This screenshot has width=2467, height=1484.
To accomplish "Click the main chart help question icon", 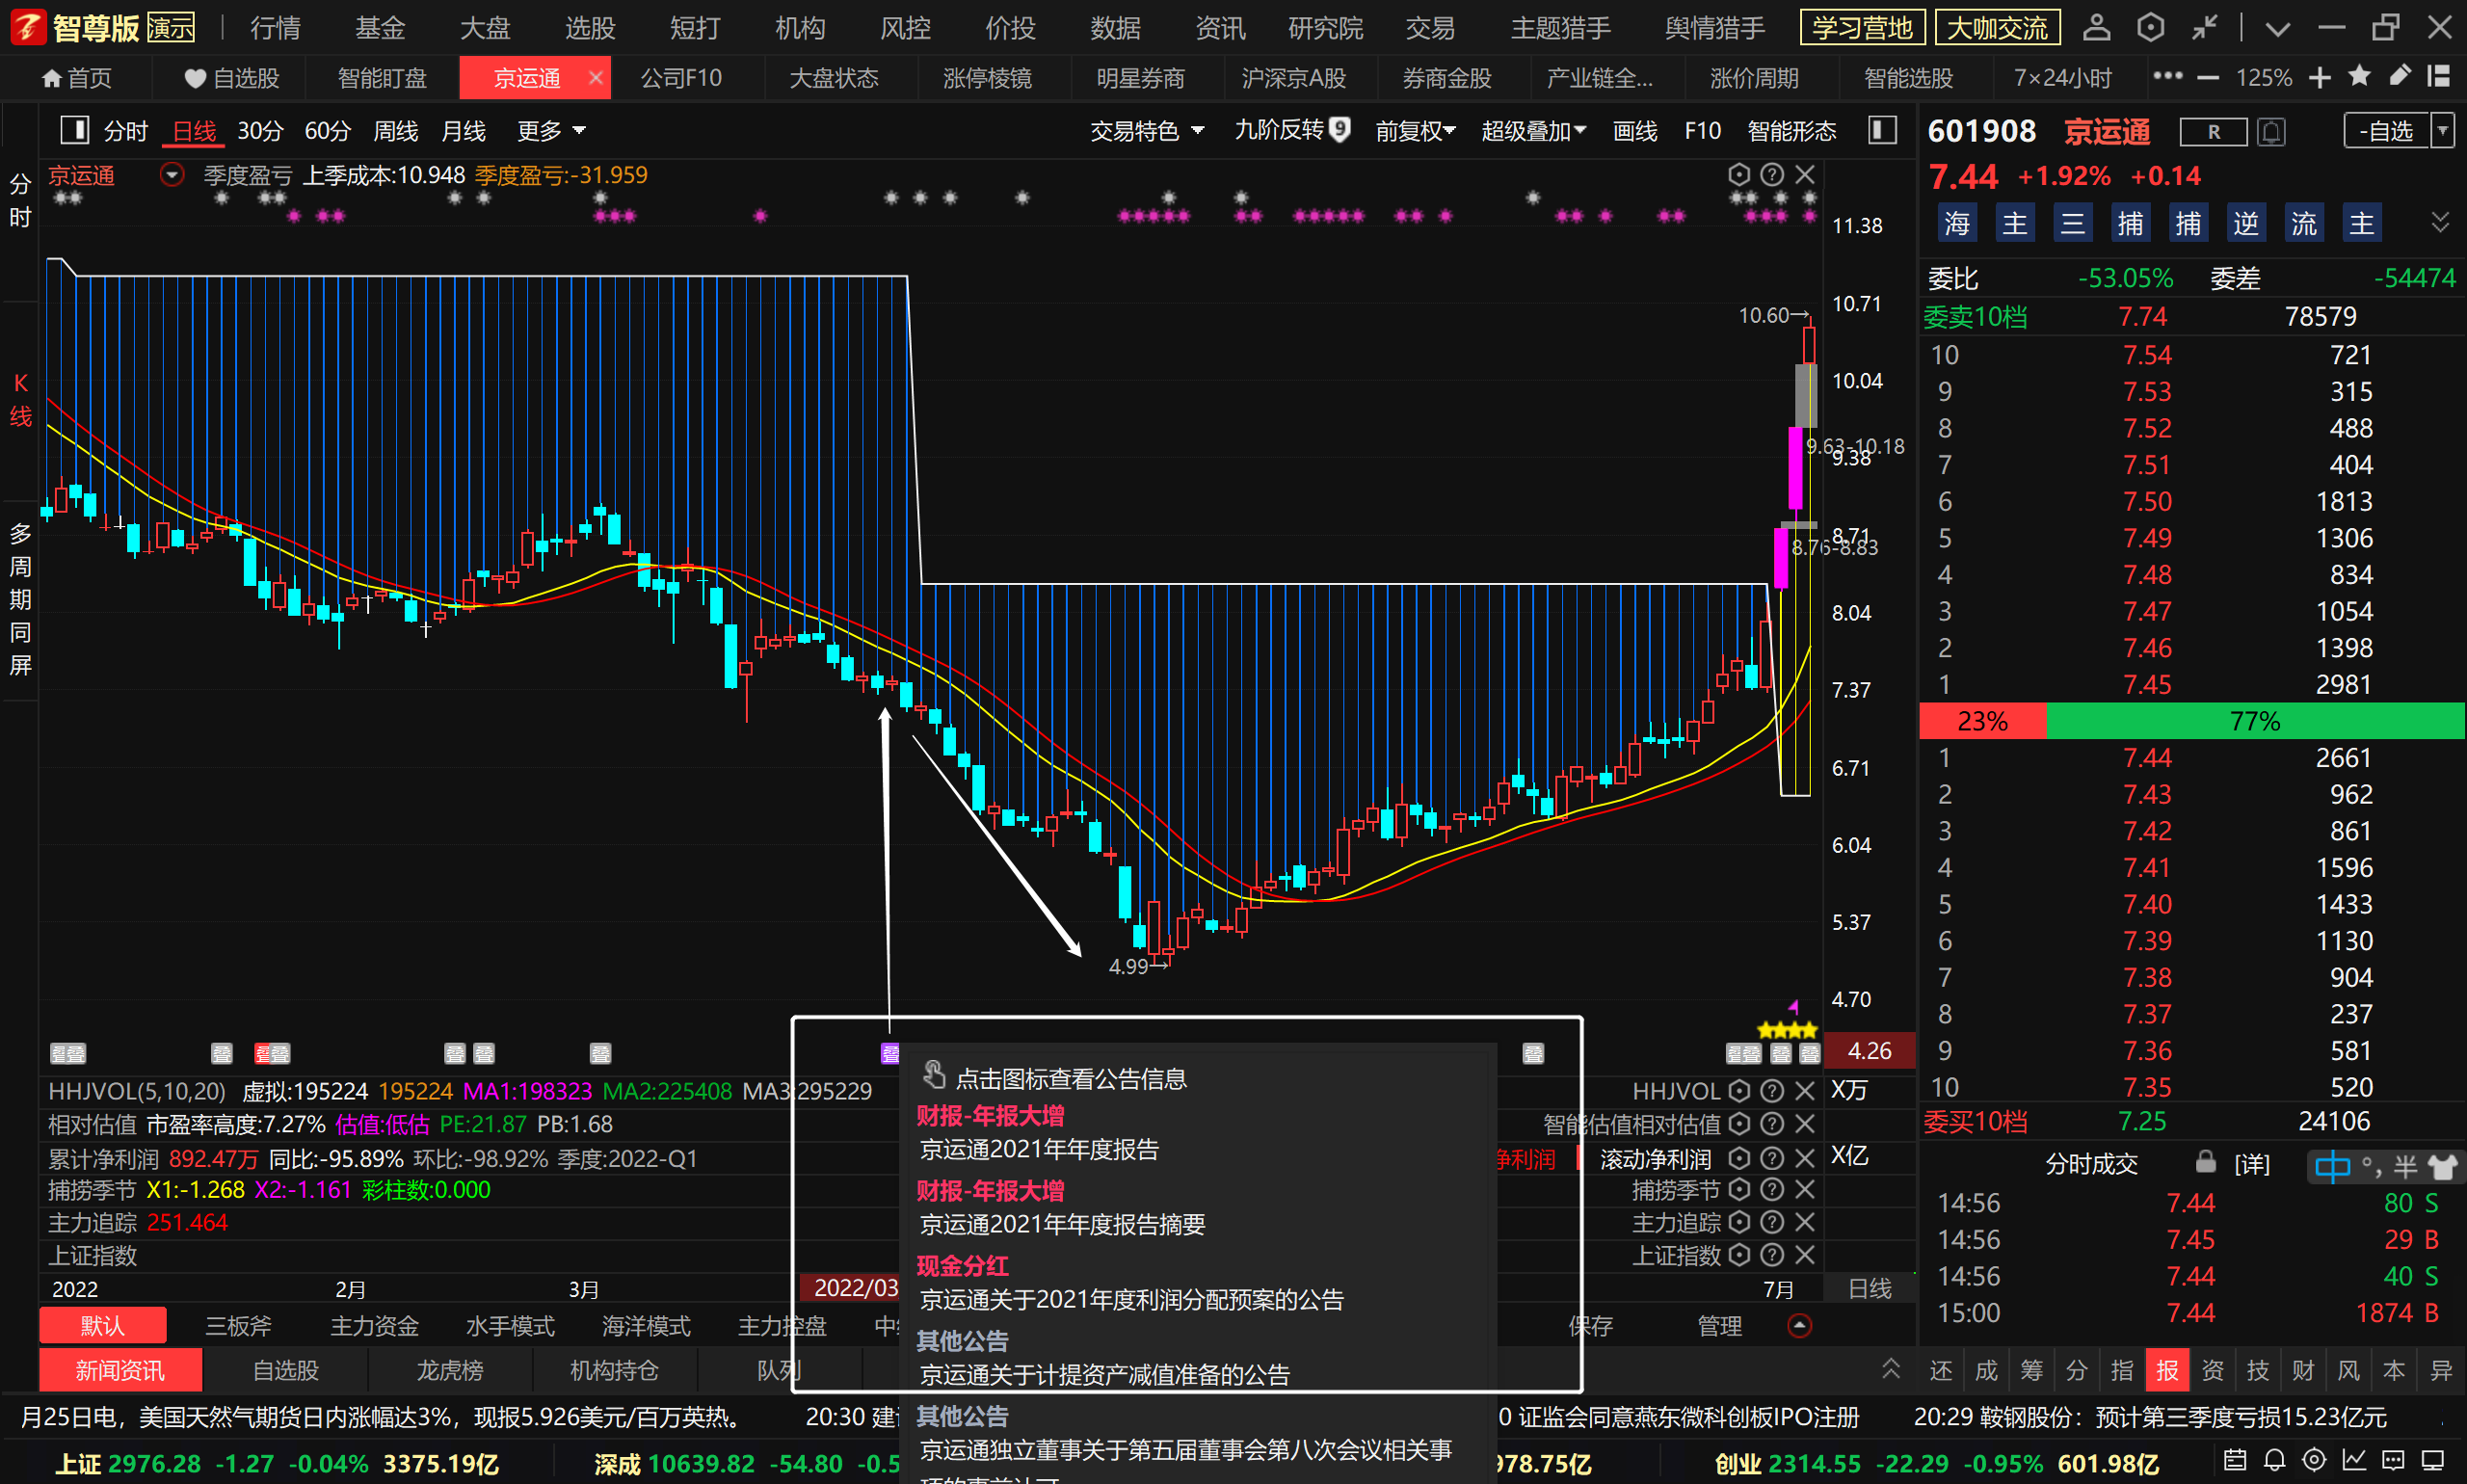I will (1771, 175).
